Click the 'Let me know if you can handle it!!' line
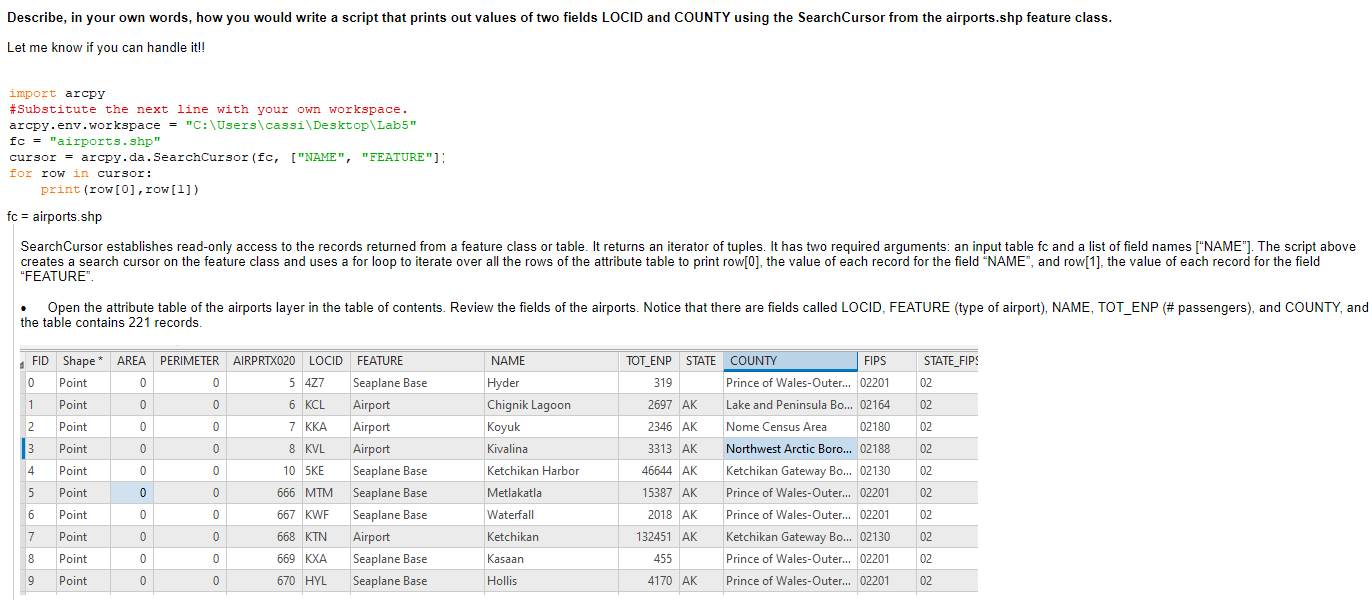Viewport: 1372px width, 600px height. coord(108,48)
